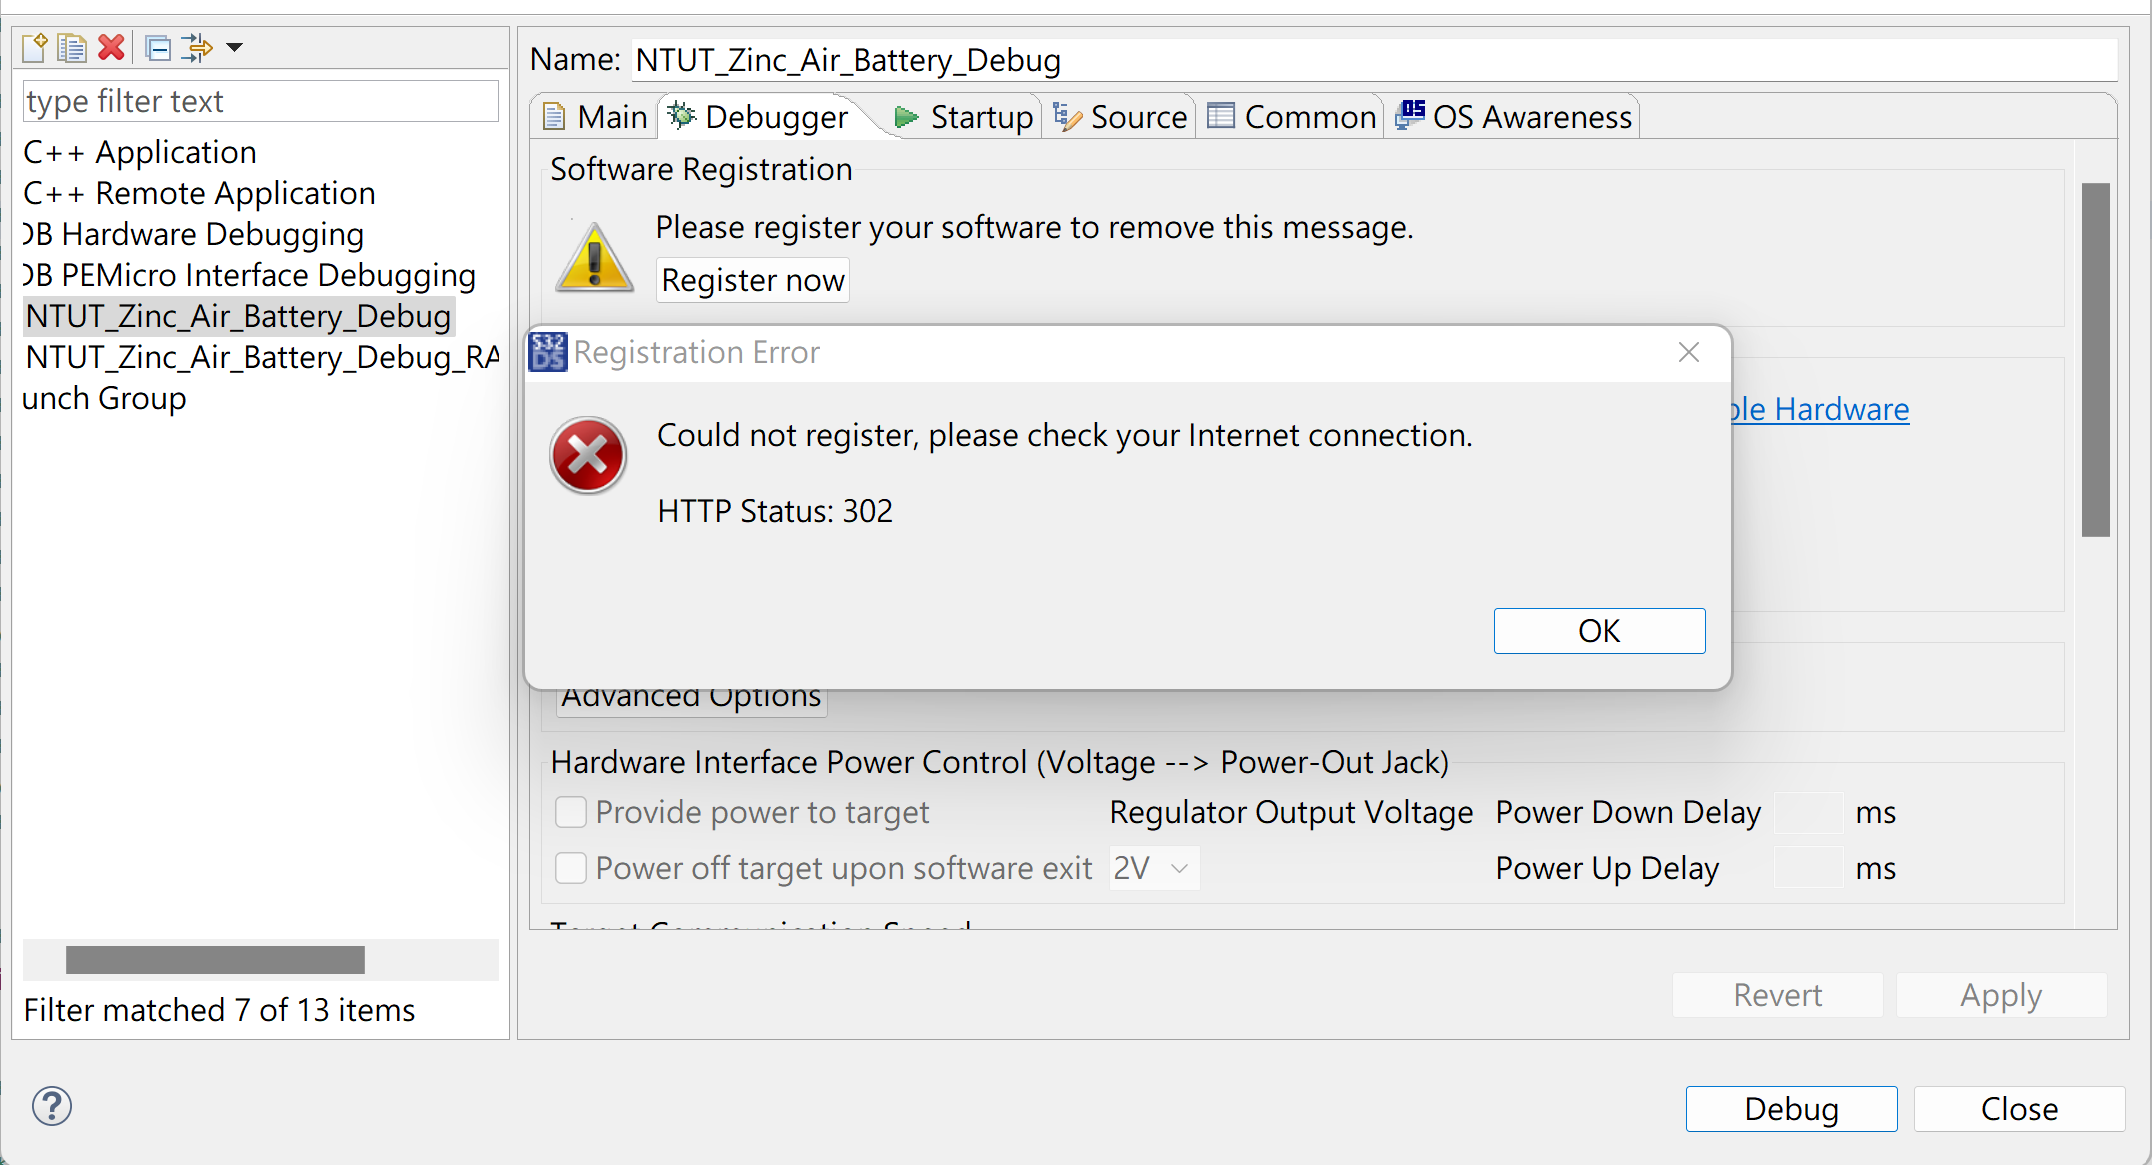Click the red error icon in dialog

[588, 456]
